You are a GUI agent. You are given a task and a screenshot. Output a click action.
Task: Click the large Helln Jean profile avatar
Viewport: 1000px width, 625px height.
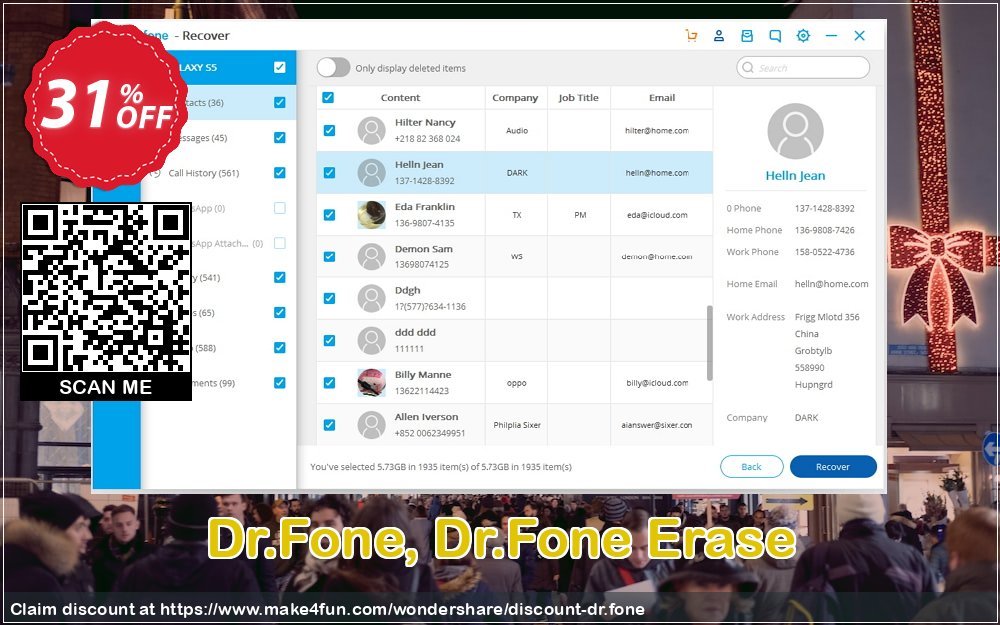(795, 131)
